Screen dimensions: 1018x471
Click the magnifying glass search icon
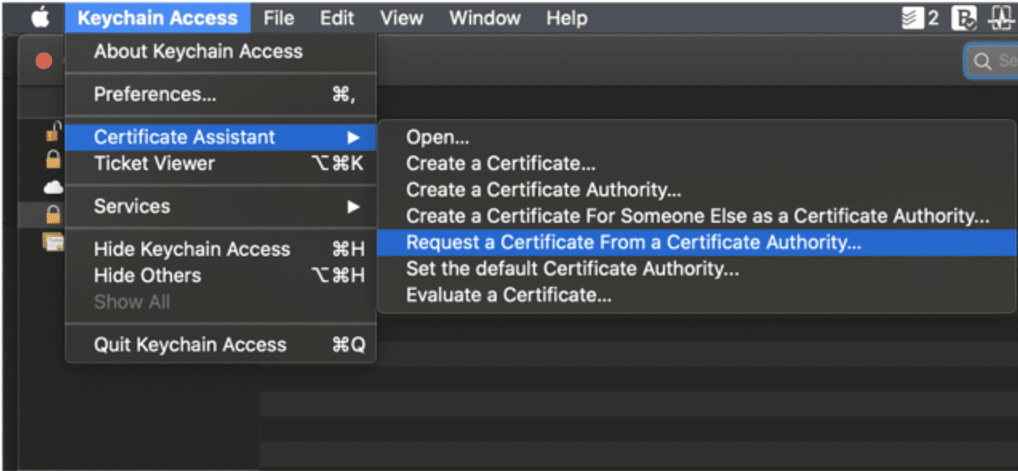click(x=983, y=61)
